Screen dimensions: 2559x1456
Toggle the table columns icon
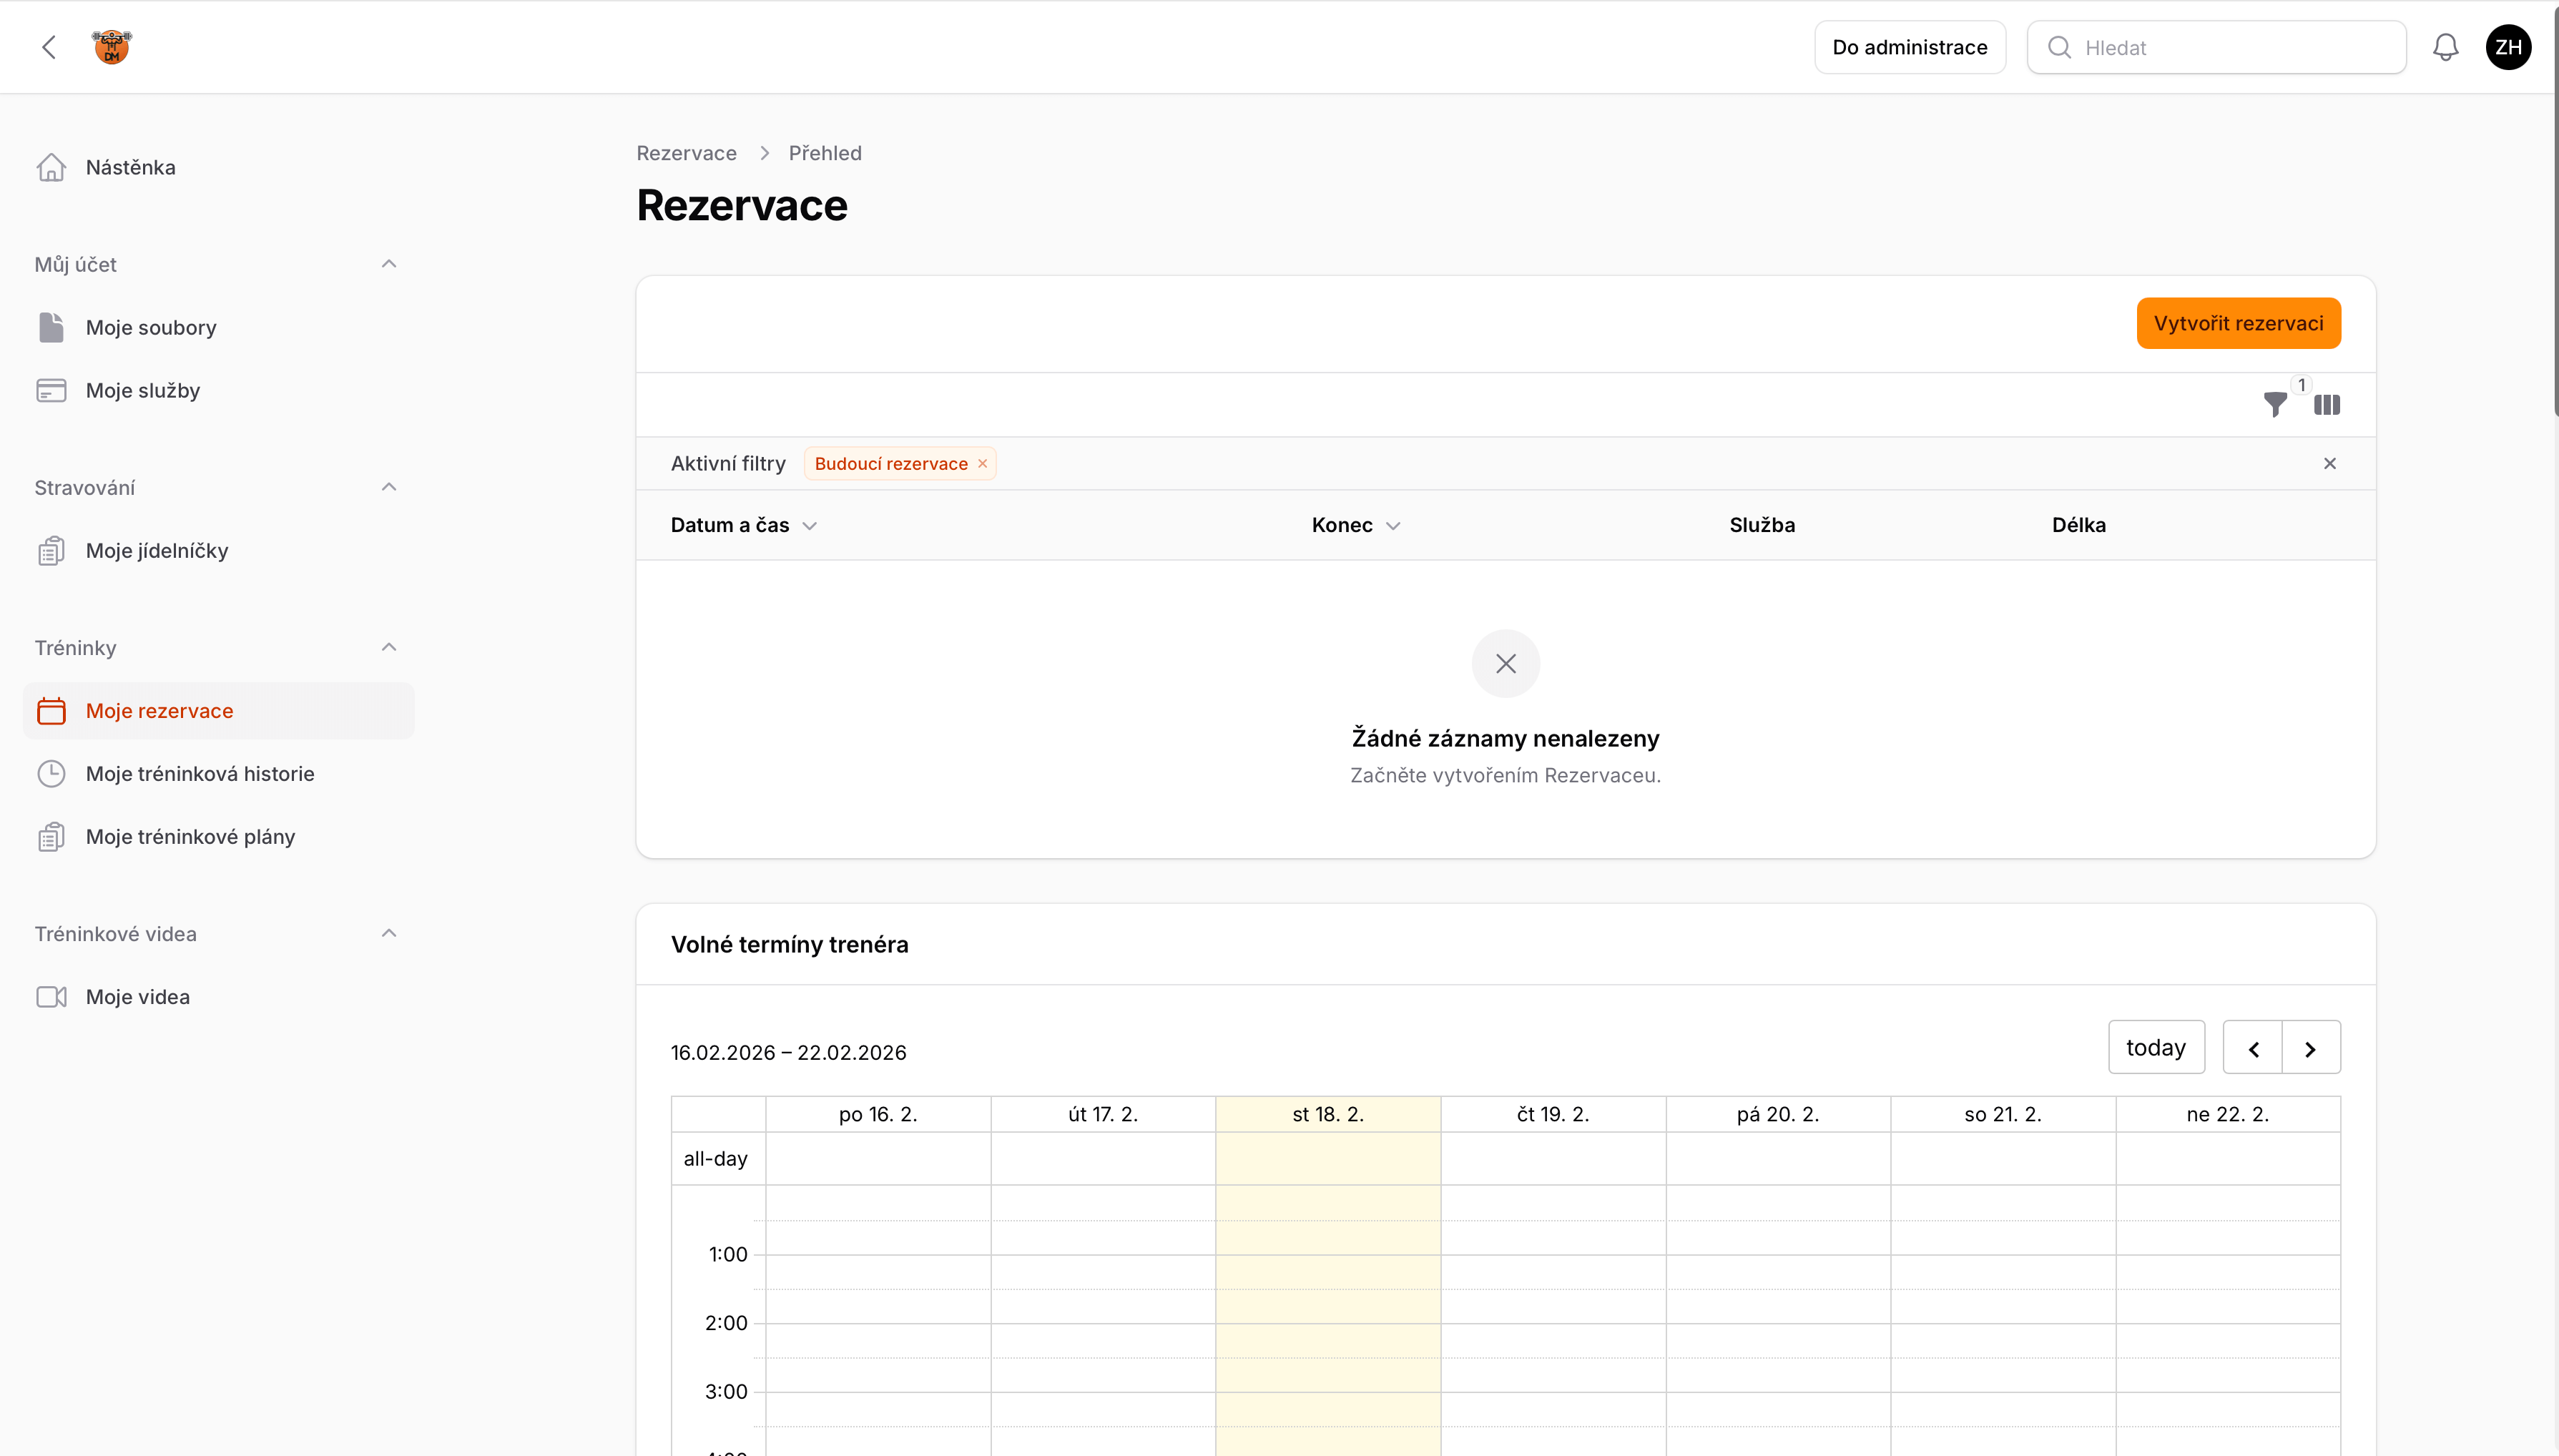[2327, 404]
